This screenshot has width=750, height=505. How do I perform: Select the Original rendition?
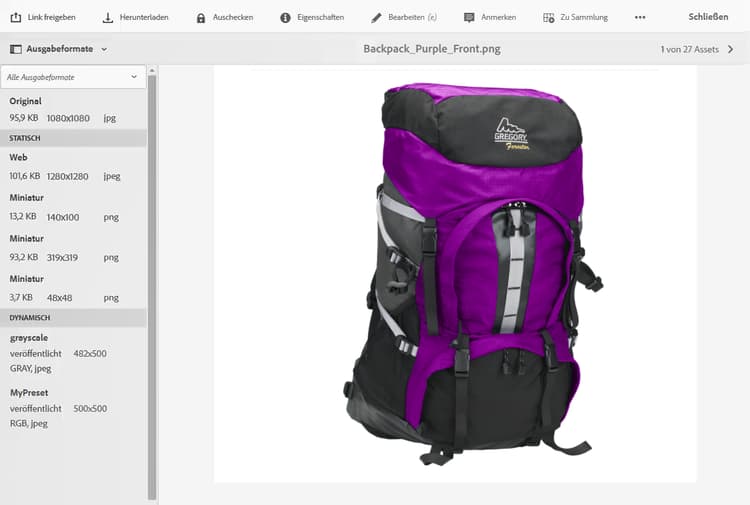[73, 110]
